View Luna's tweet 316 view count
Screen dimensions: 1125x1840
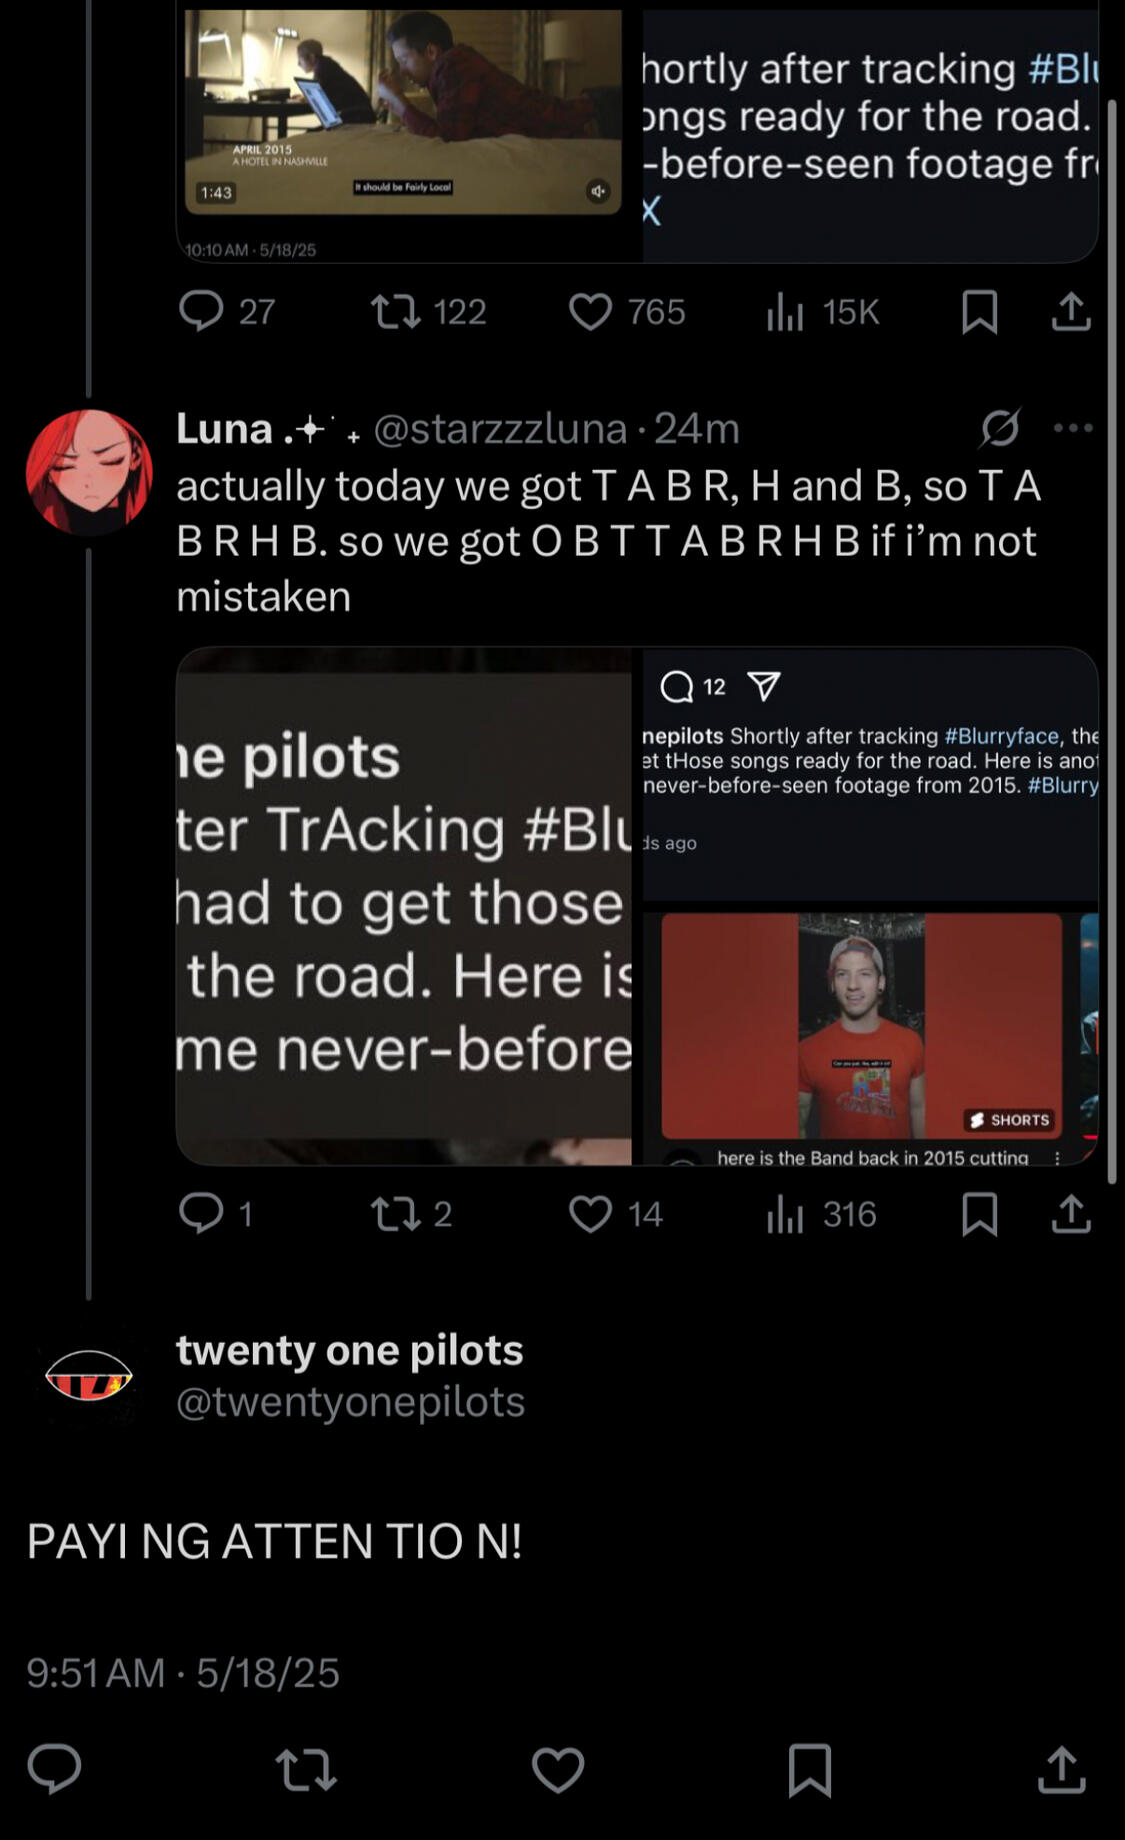tap(821, 1214)
